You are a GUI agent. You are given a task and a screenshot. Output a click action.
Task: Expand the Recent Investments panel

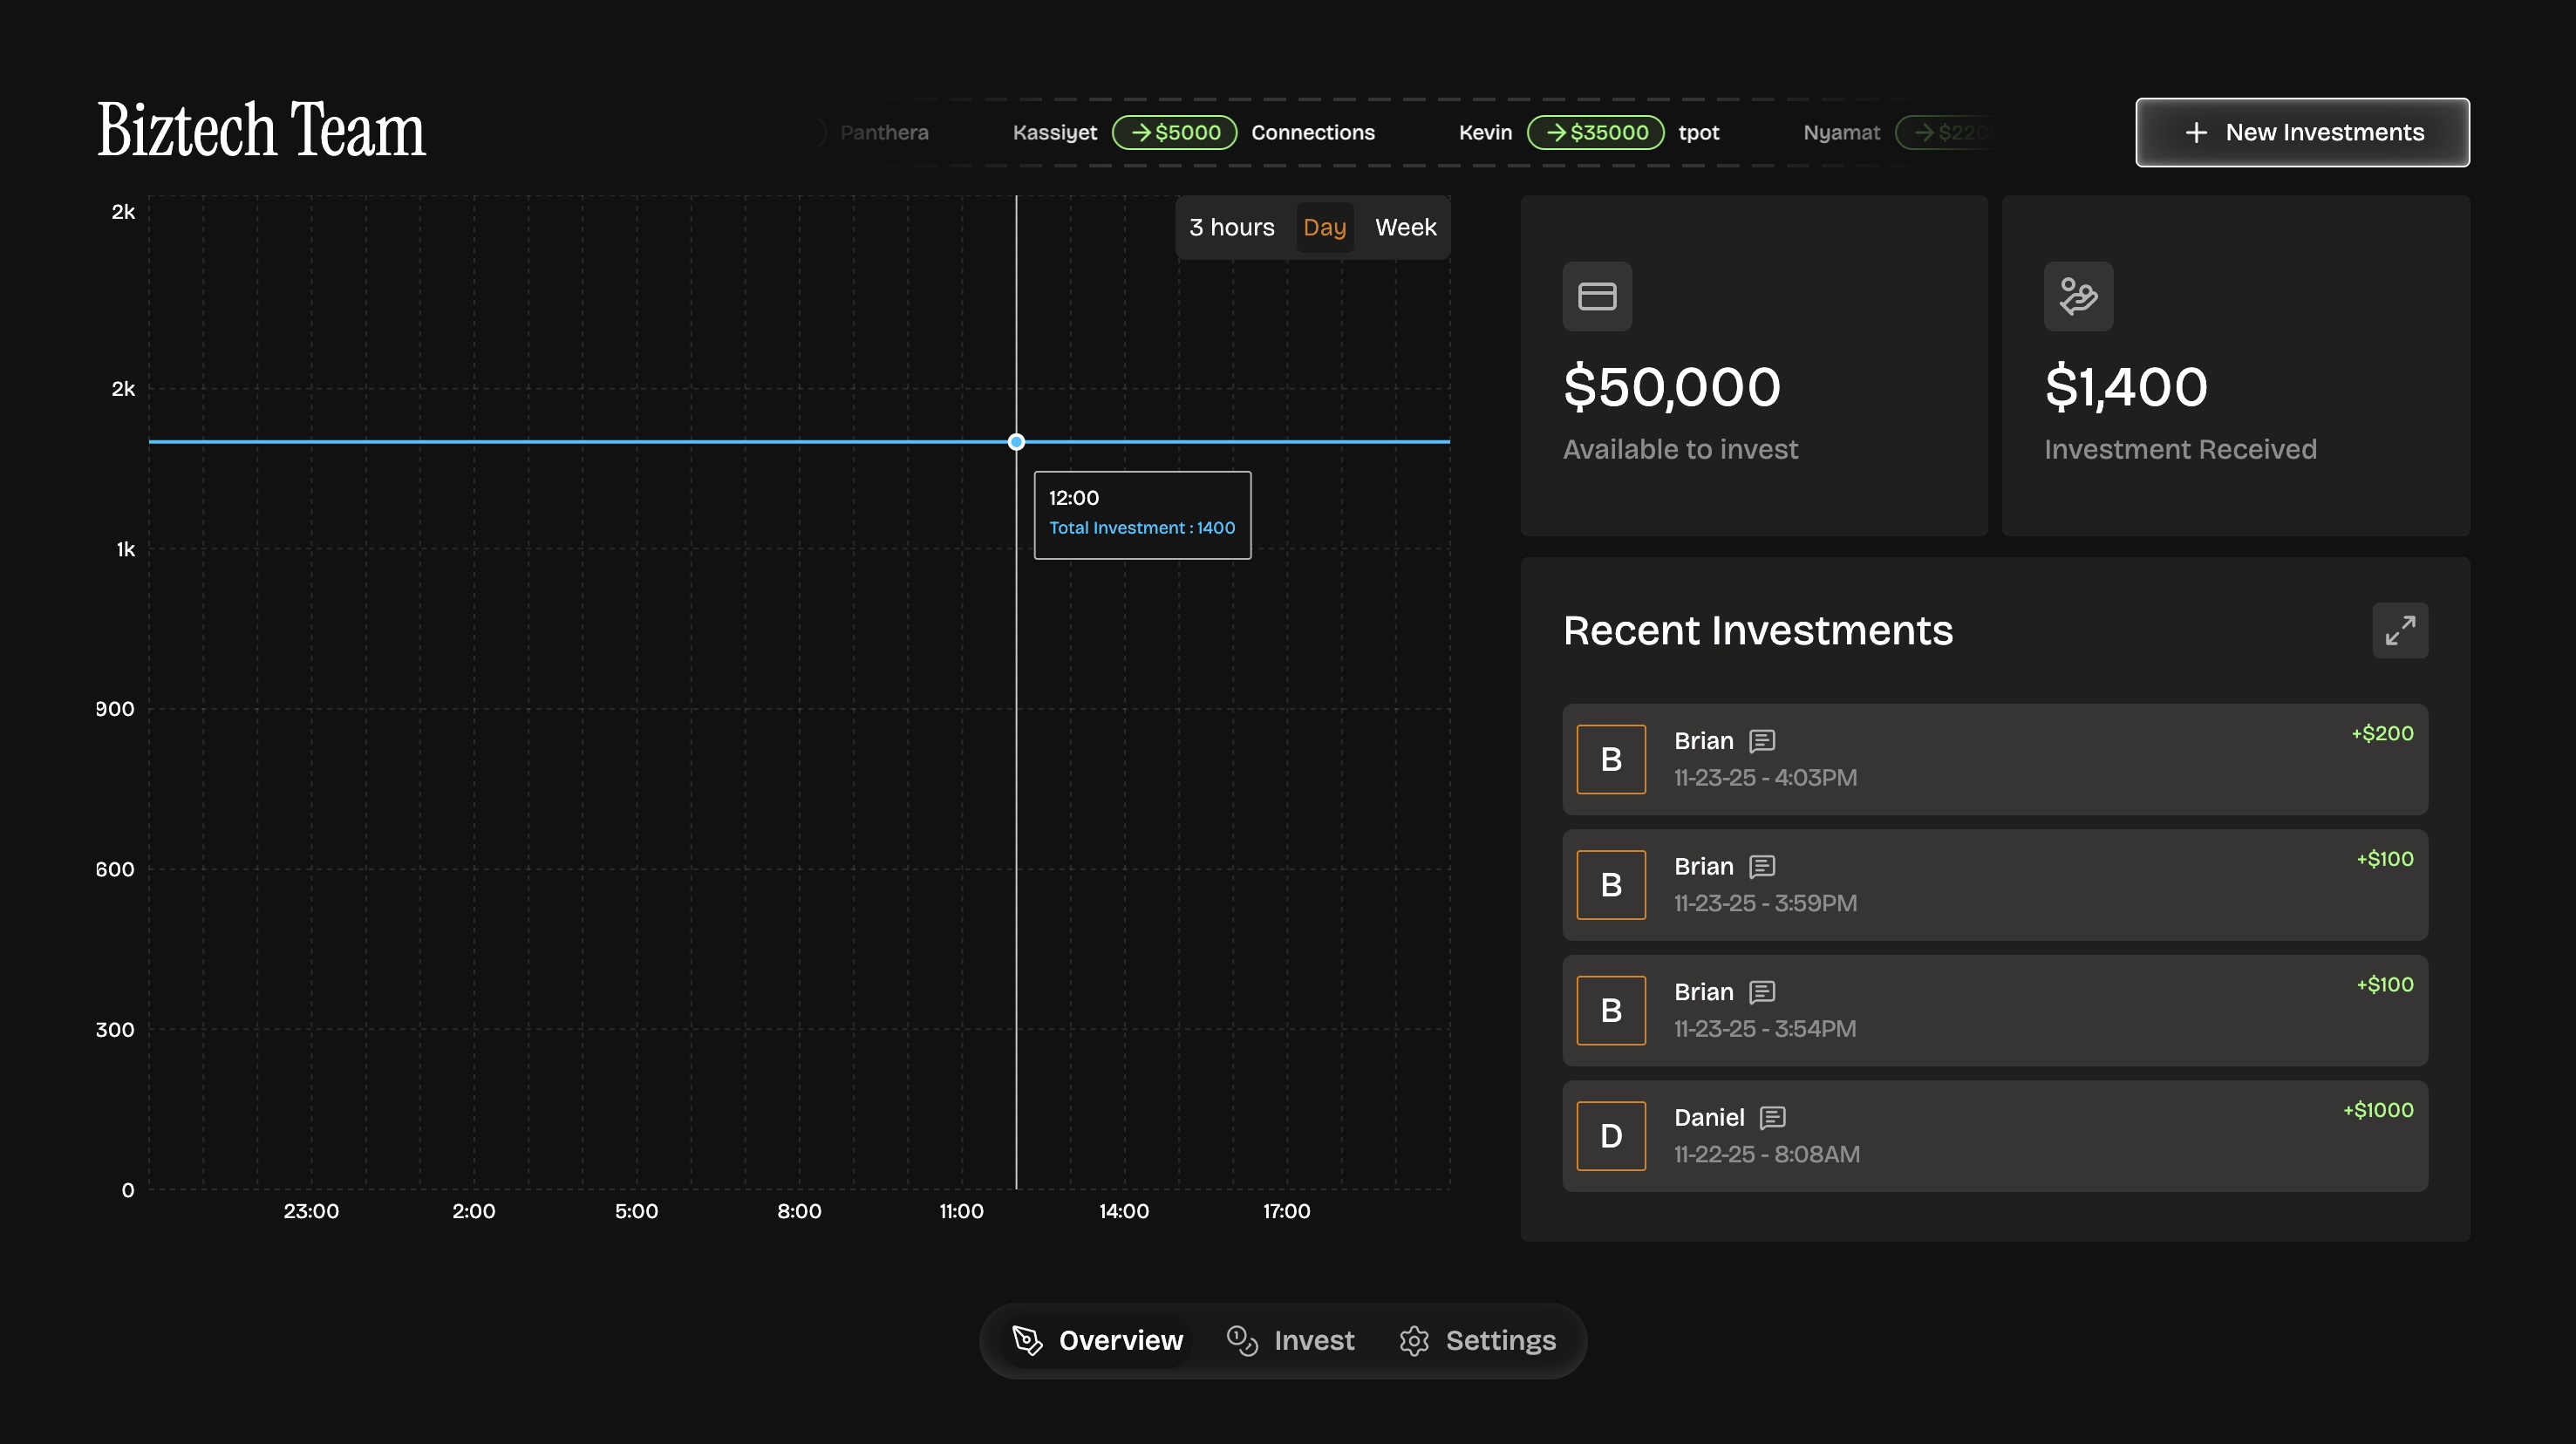click(2399, 630)
